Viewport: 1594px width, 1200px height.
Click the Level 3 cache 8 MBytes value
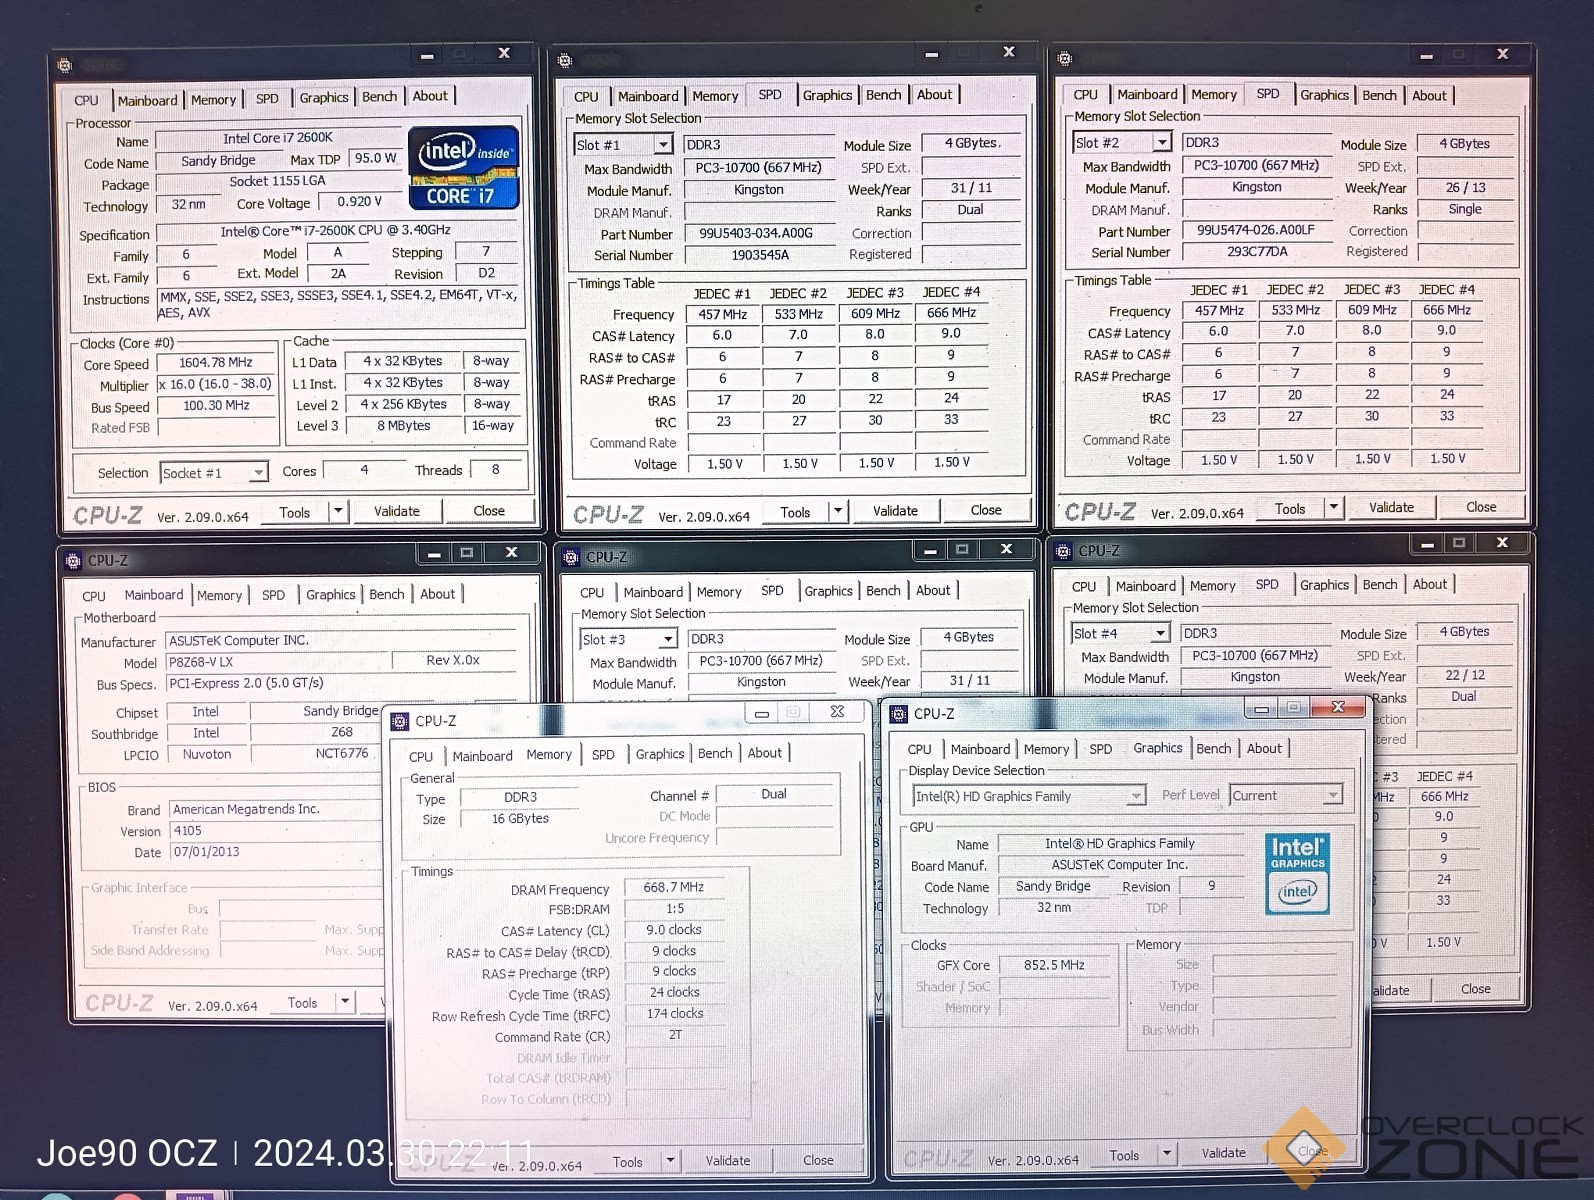click(x=403, y=425)
